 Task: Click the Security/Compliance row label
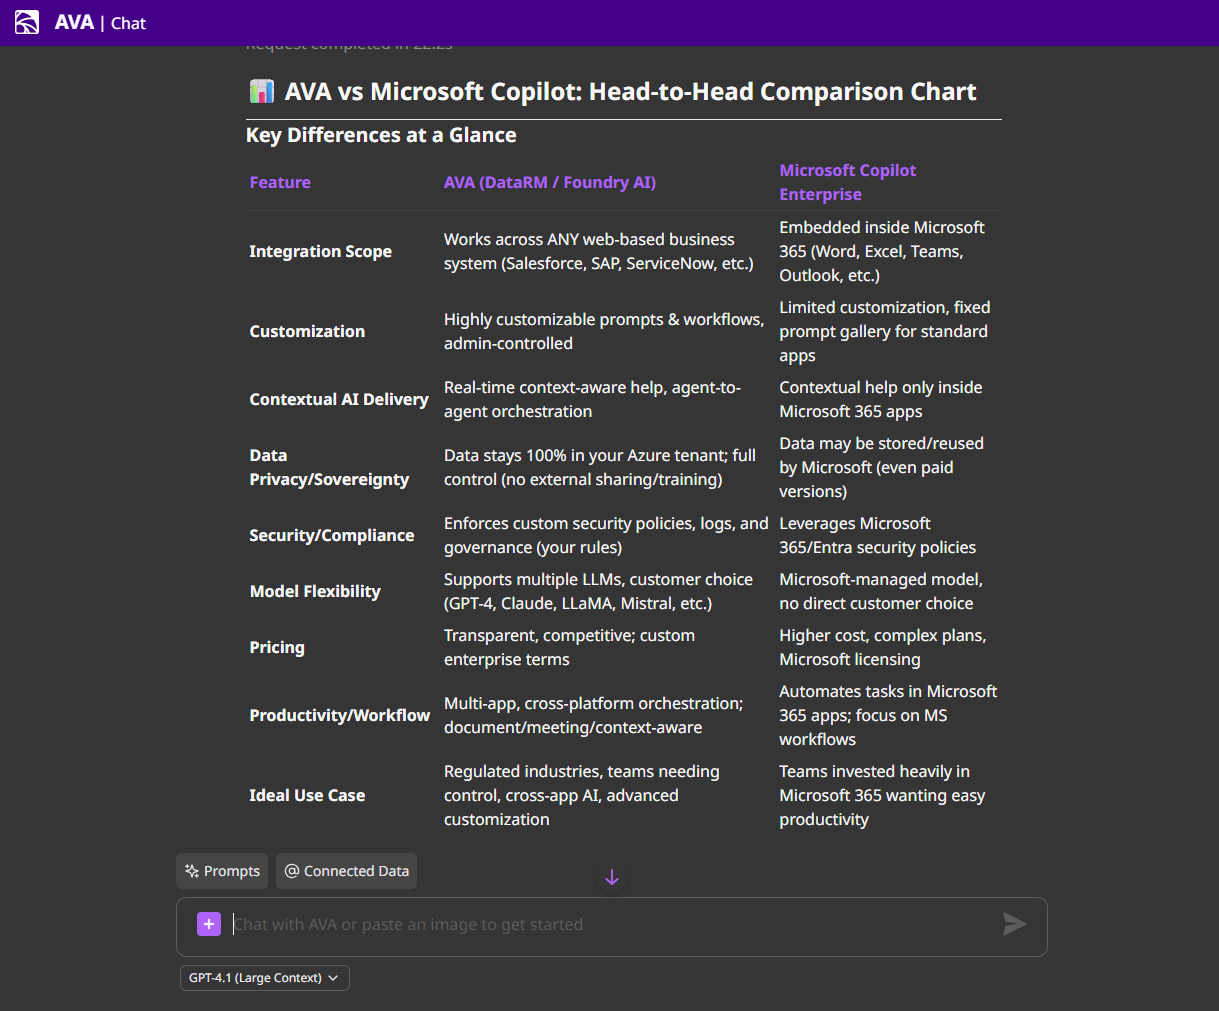click(x=331, y=535)
